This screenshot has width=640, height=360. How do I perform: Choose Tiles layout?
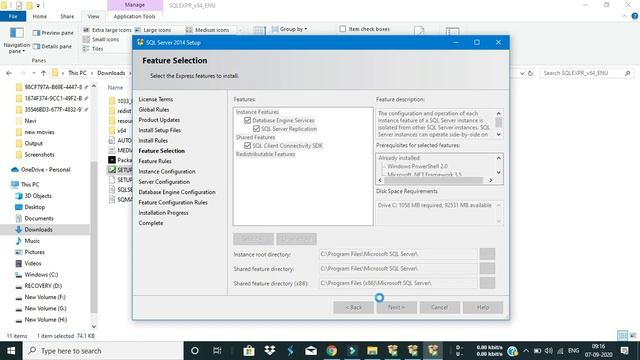point(93,49)
